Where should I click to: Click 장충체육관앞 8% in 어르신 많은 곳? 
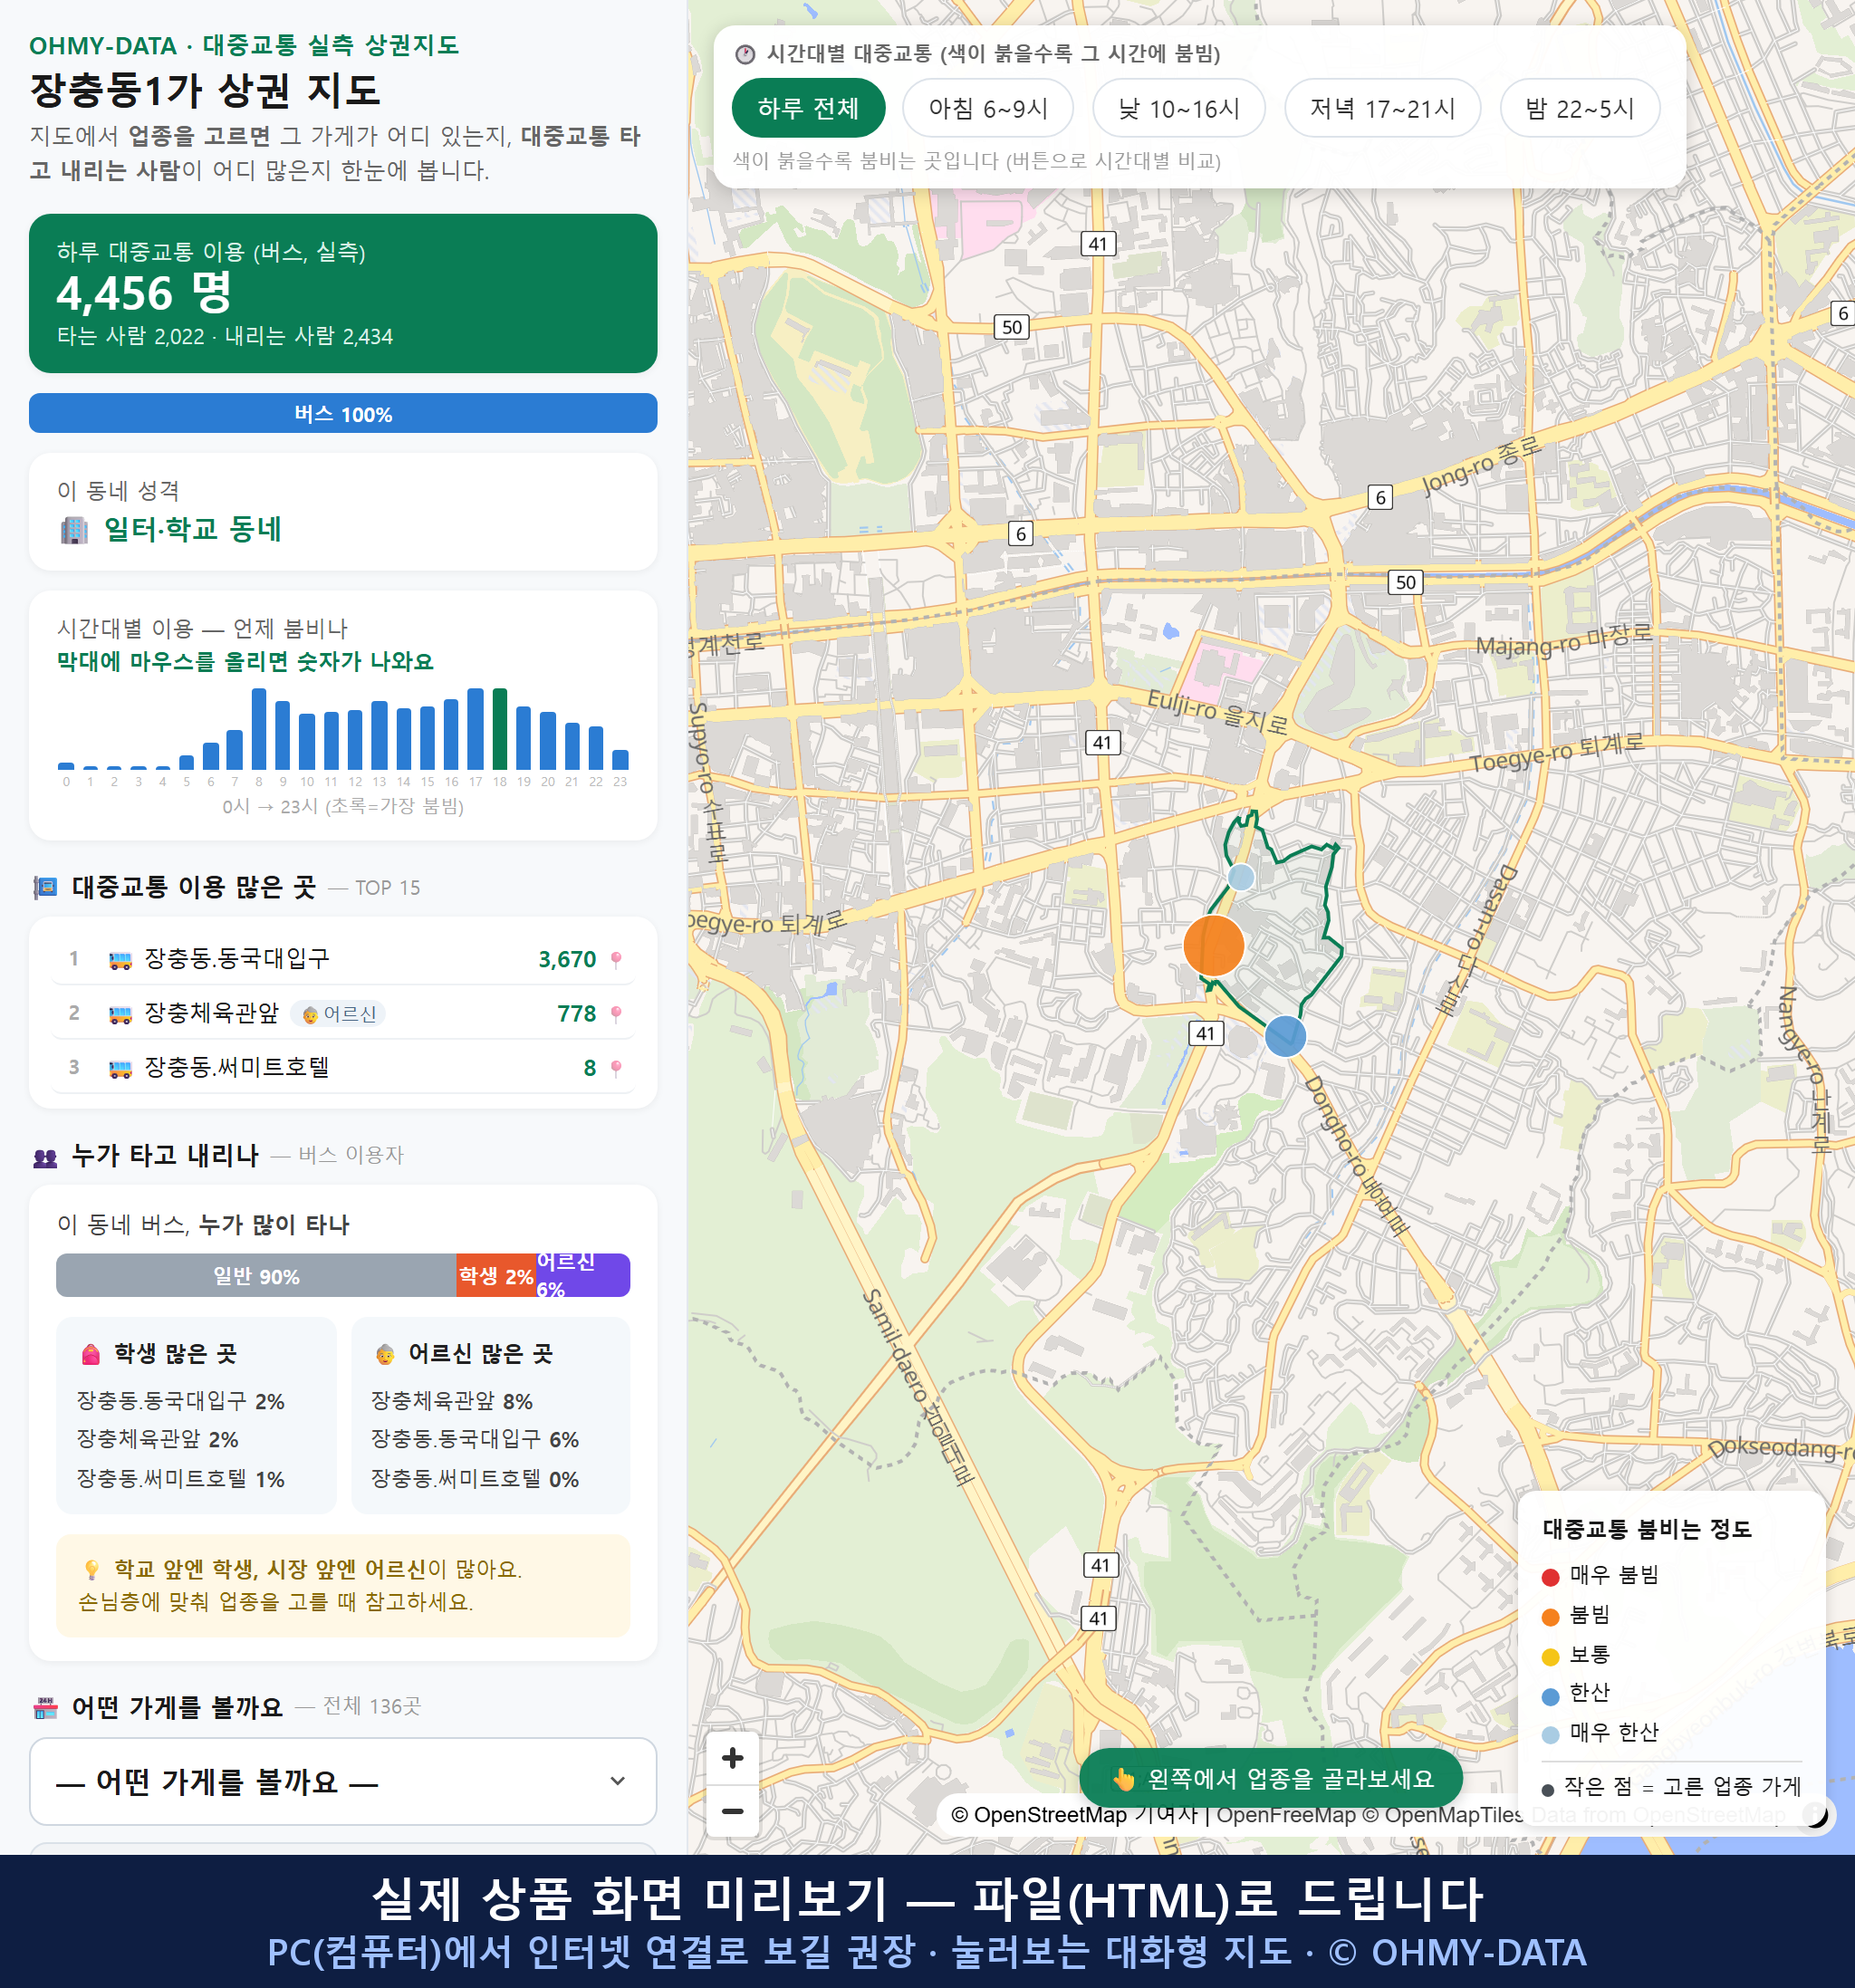coord(451,1401)
